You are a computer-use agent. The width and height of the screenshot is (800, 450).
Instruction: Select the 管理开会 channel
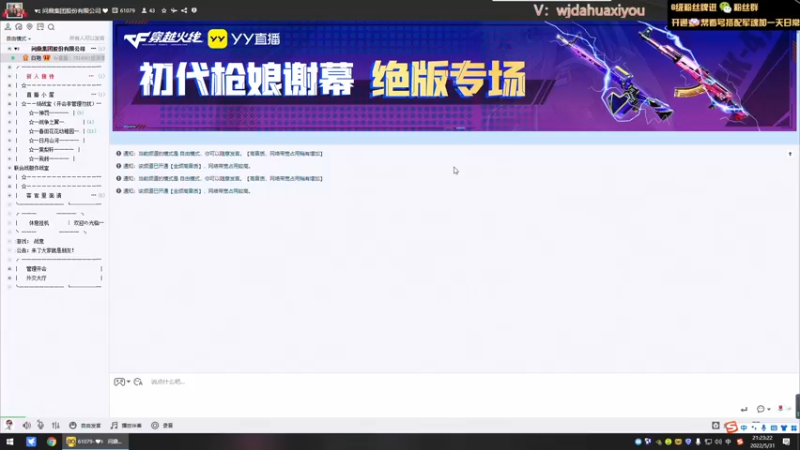(x=36, y=269)
